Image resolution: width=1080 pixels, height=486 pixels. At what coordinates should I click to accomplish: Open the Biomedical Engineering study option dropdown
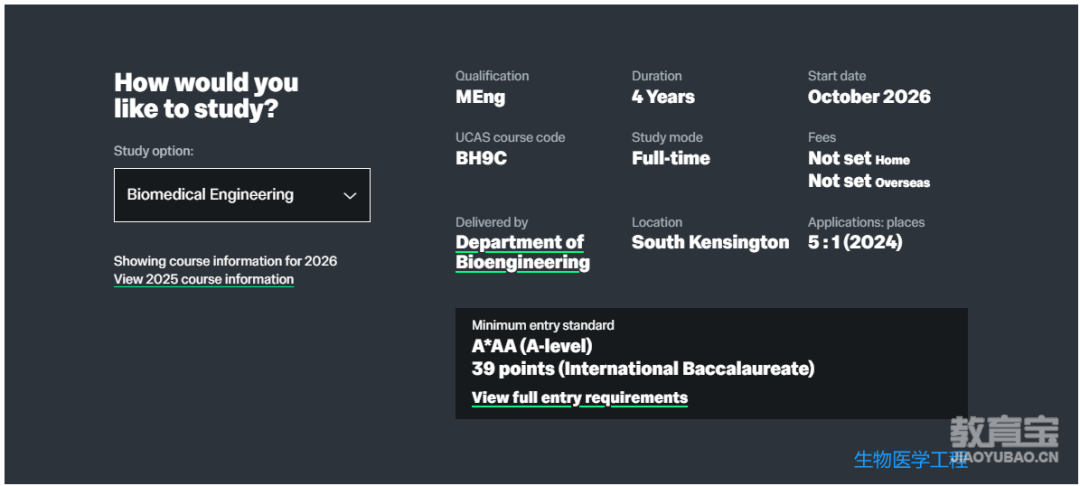[242, 195]
